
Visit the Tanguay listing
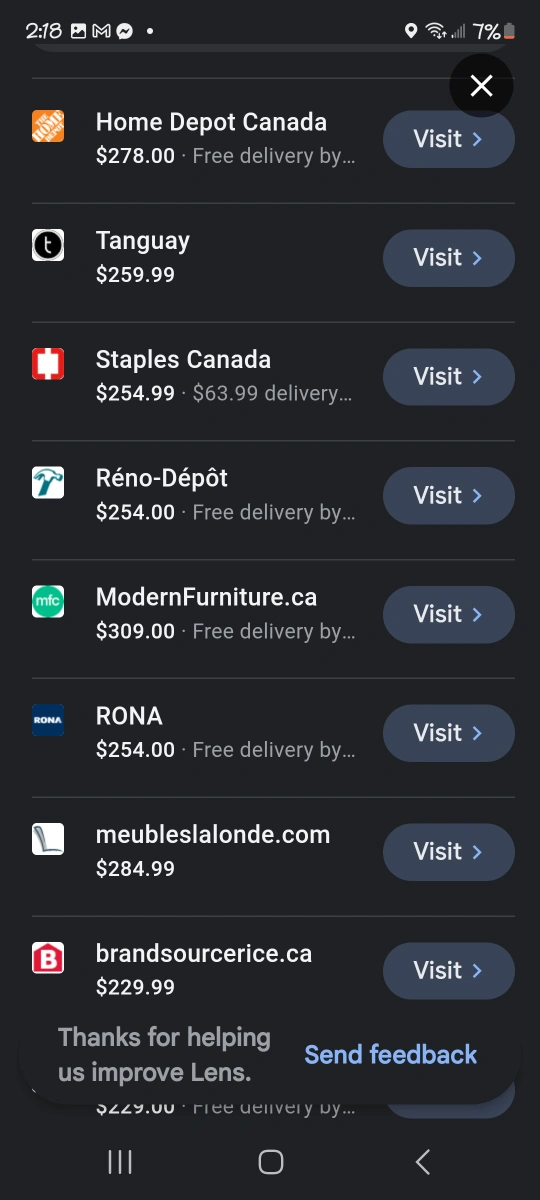(x=449, y=258)
